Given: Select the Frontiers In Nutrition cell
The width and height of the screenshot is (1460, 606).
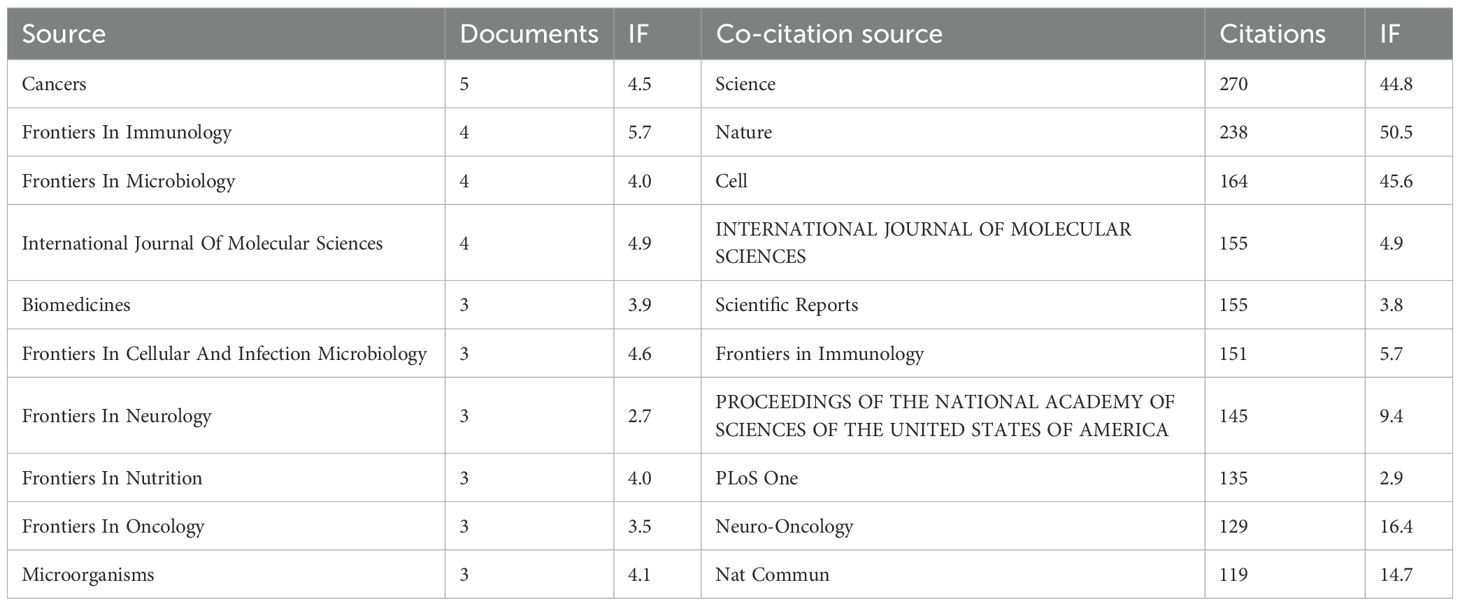Looking at the screenshot, I should (112, 478).
